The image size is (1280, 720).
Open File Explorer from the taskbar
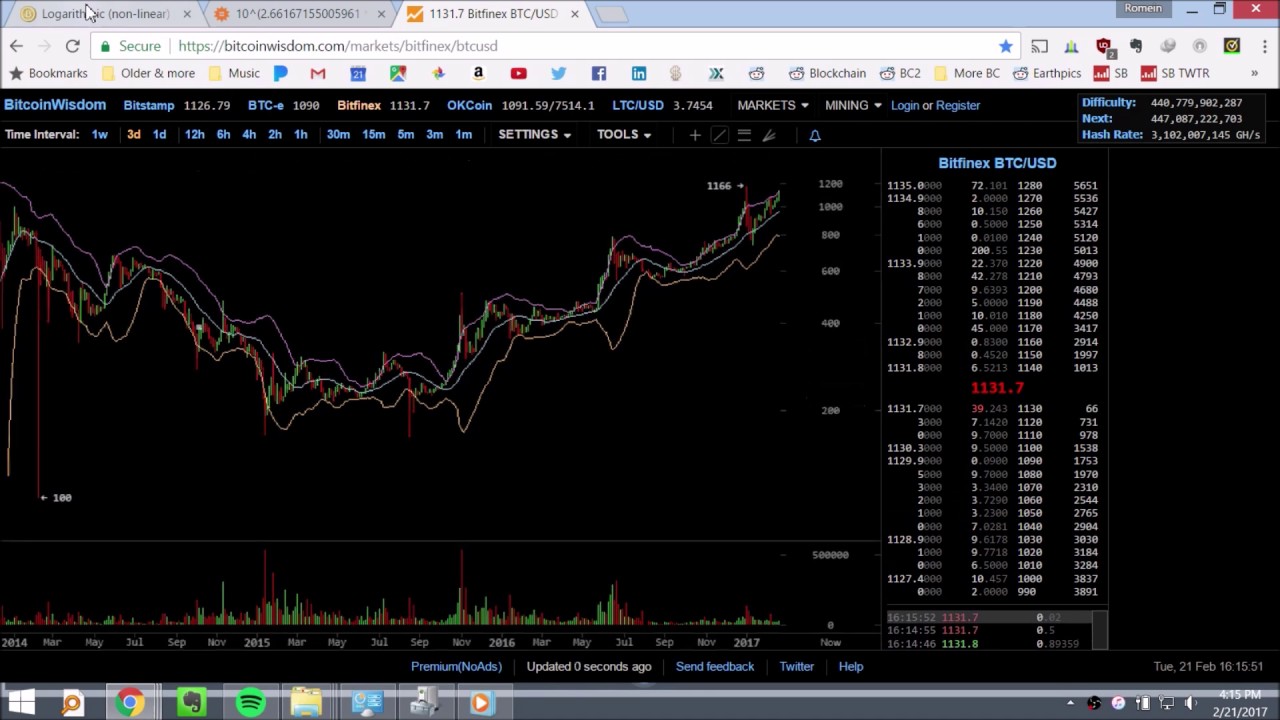306,703
